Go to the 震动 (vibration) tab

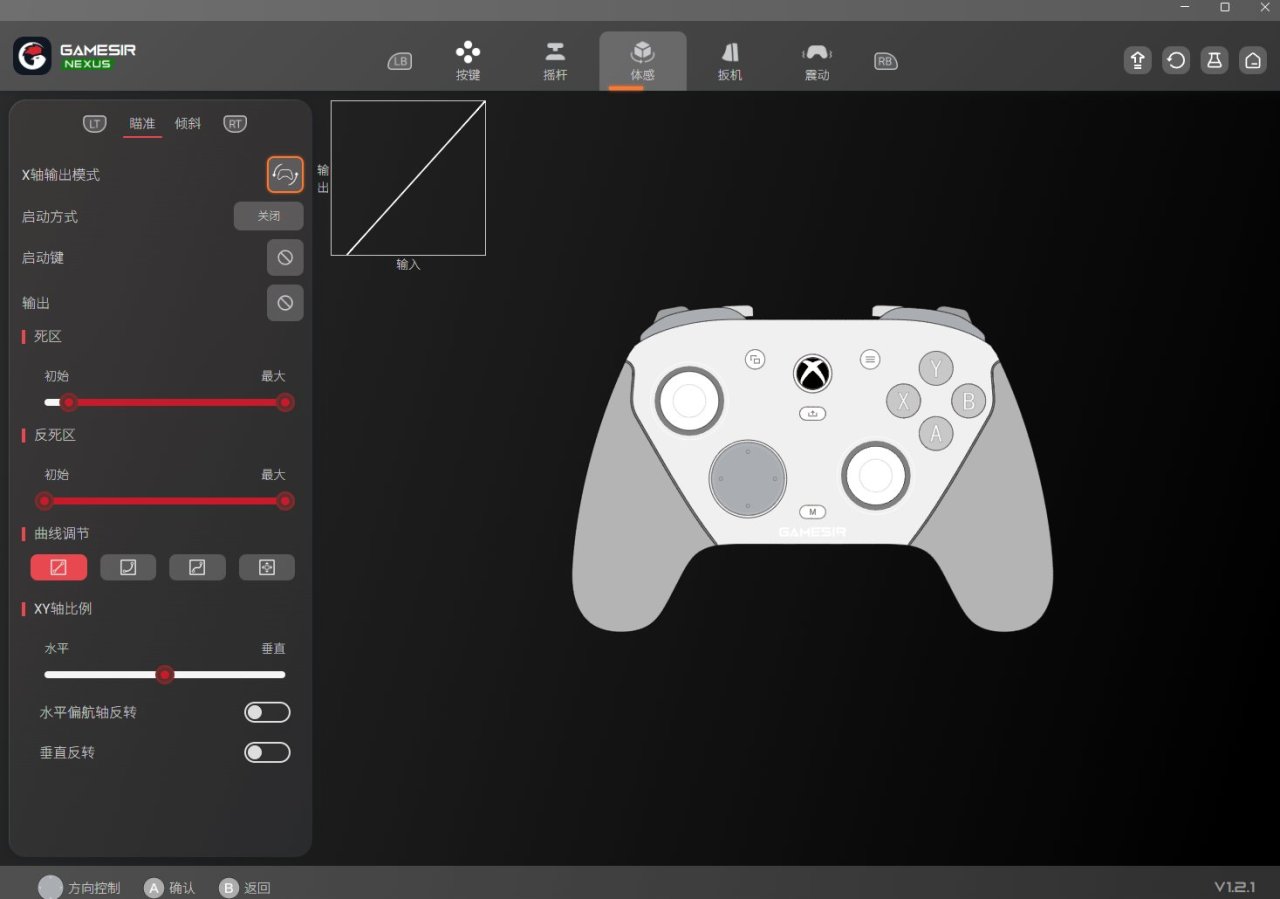coord(817,61)
